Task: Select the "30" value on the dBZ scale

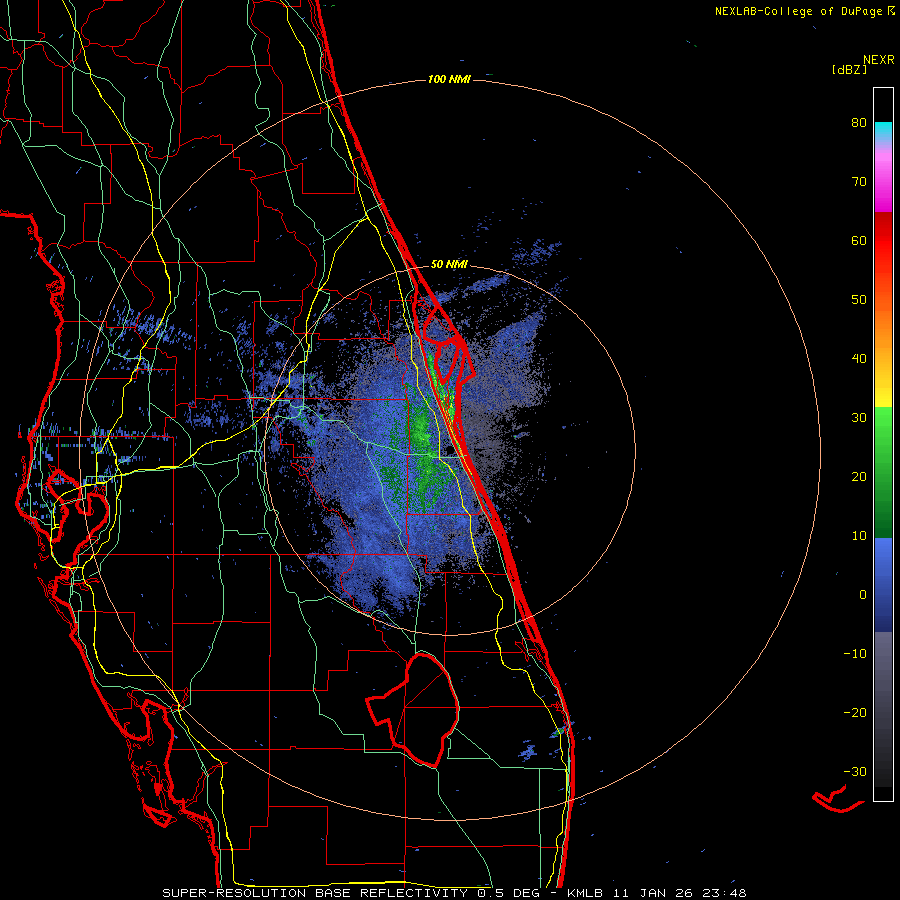Action: pyautogui.click(x=859, y=418)
